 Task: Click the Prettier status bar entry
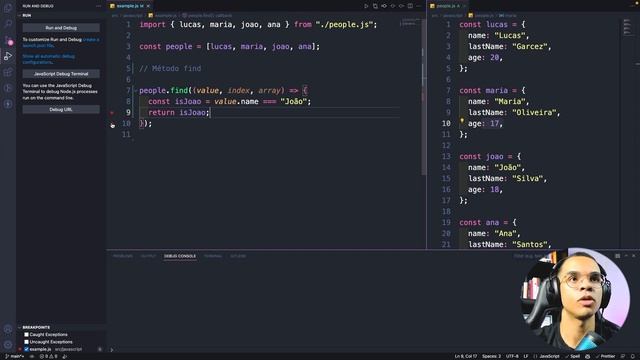[x=605, y=356]
